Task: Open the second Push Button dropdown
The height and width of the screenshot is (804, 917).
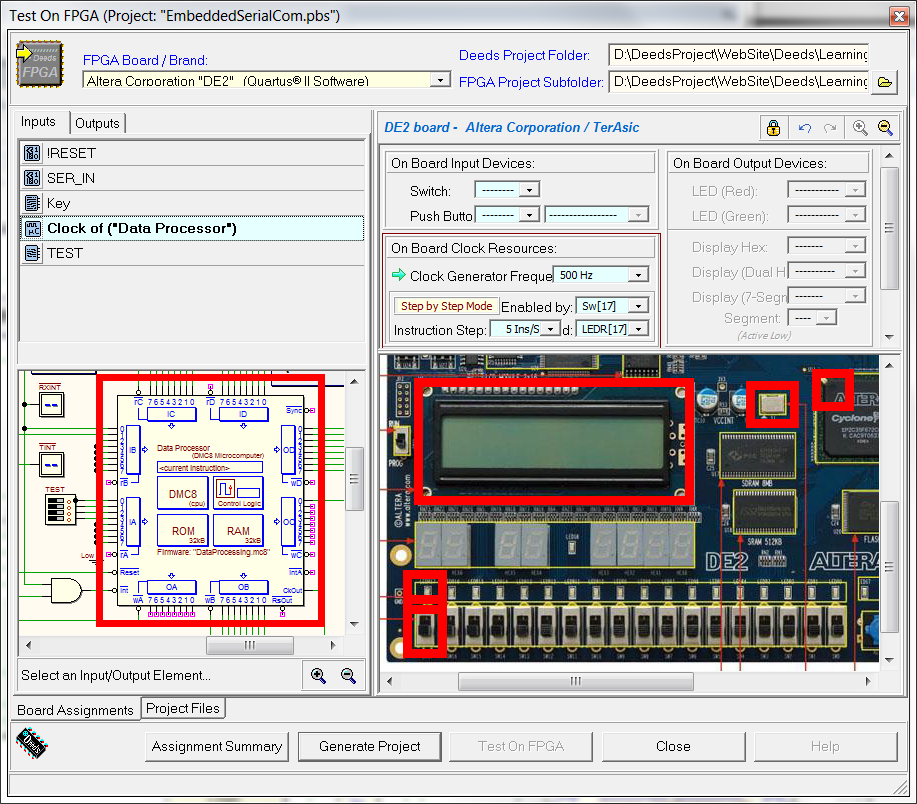Action: click(x=639, y=215)
